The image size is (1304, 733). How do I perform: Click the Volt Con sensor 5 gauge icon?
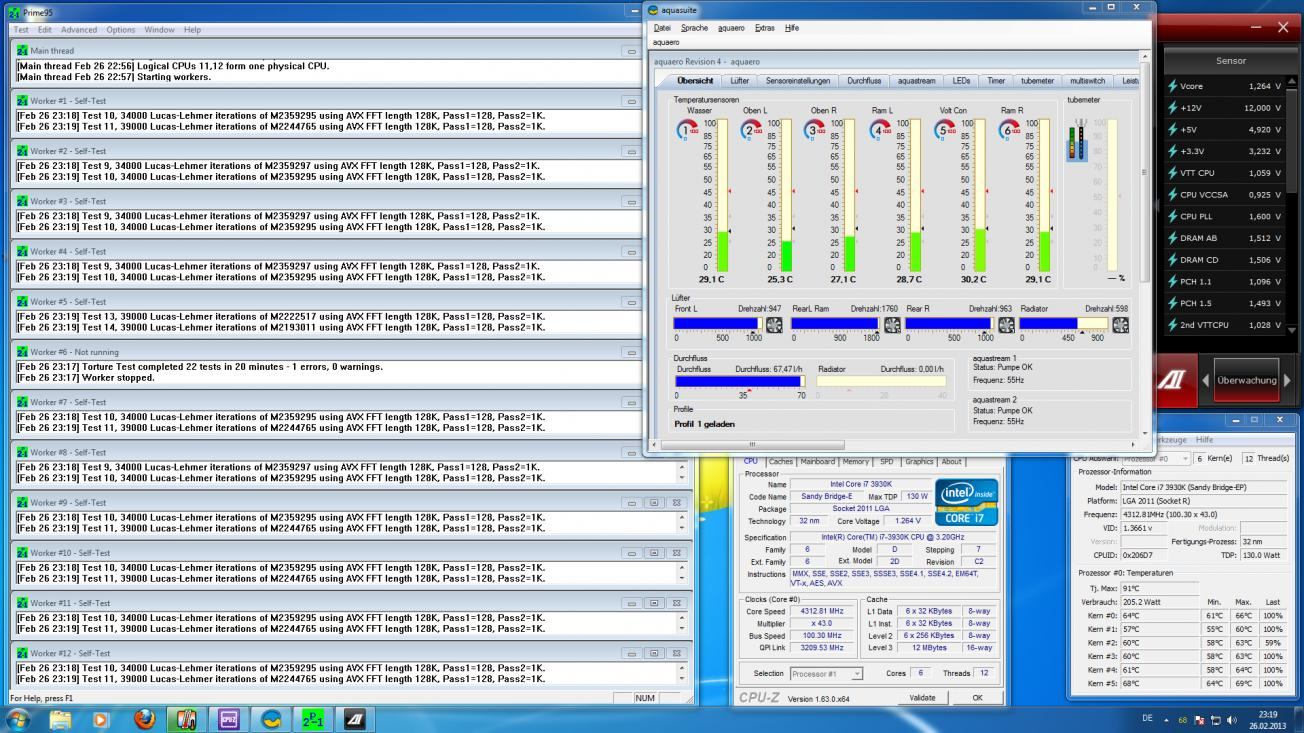coord(944,129)
